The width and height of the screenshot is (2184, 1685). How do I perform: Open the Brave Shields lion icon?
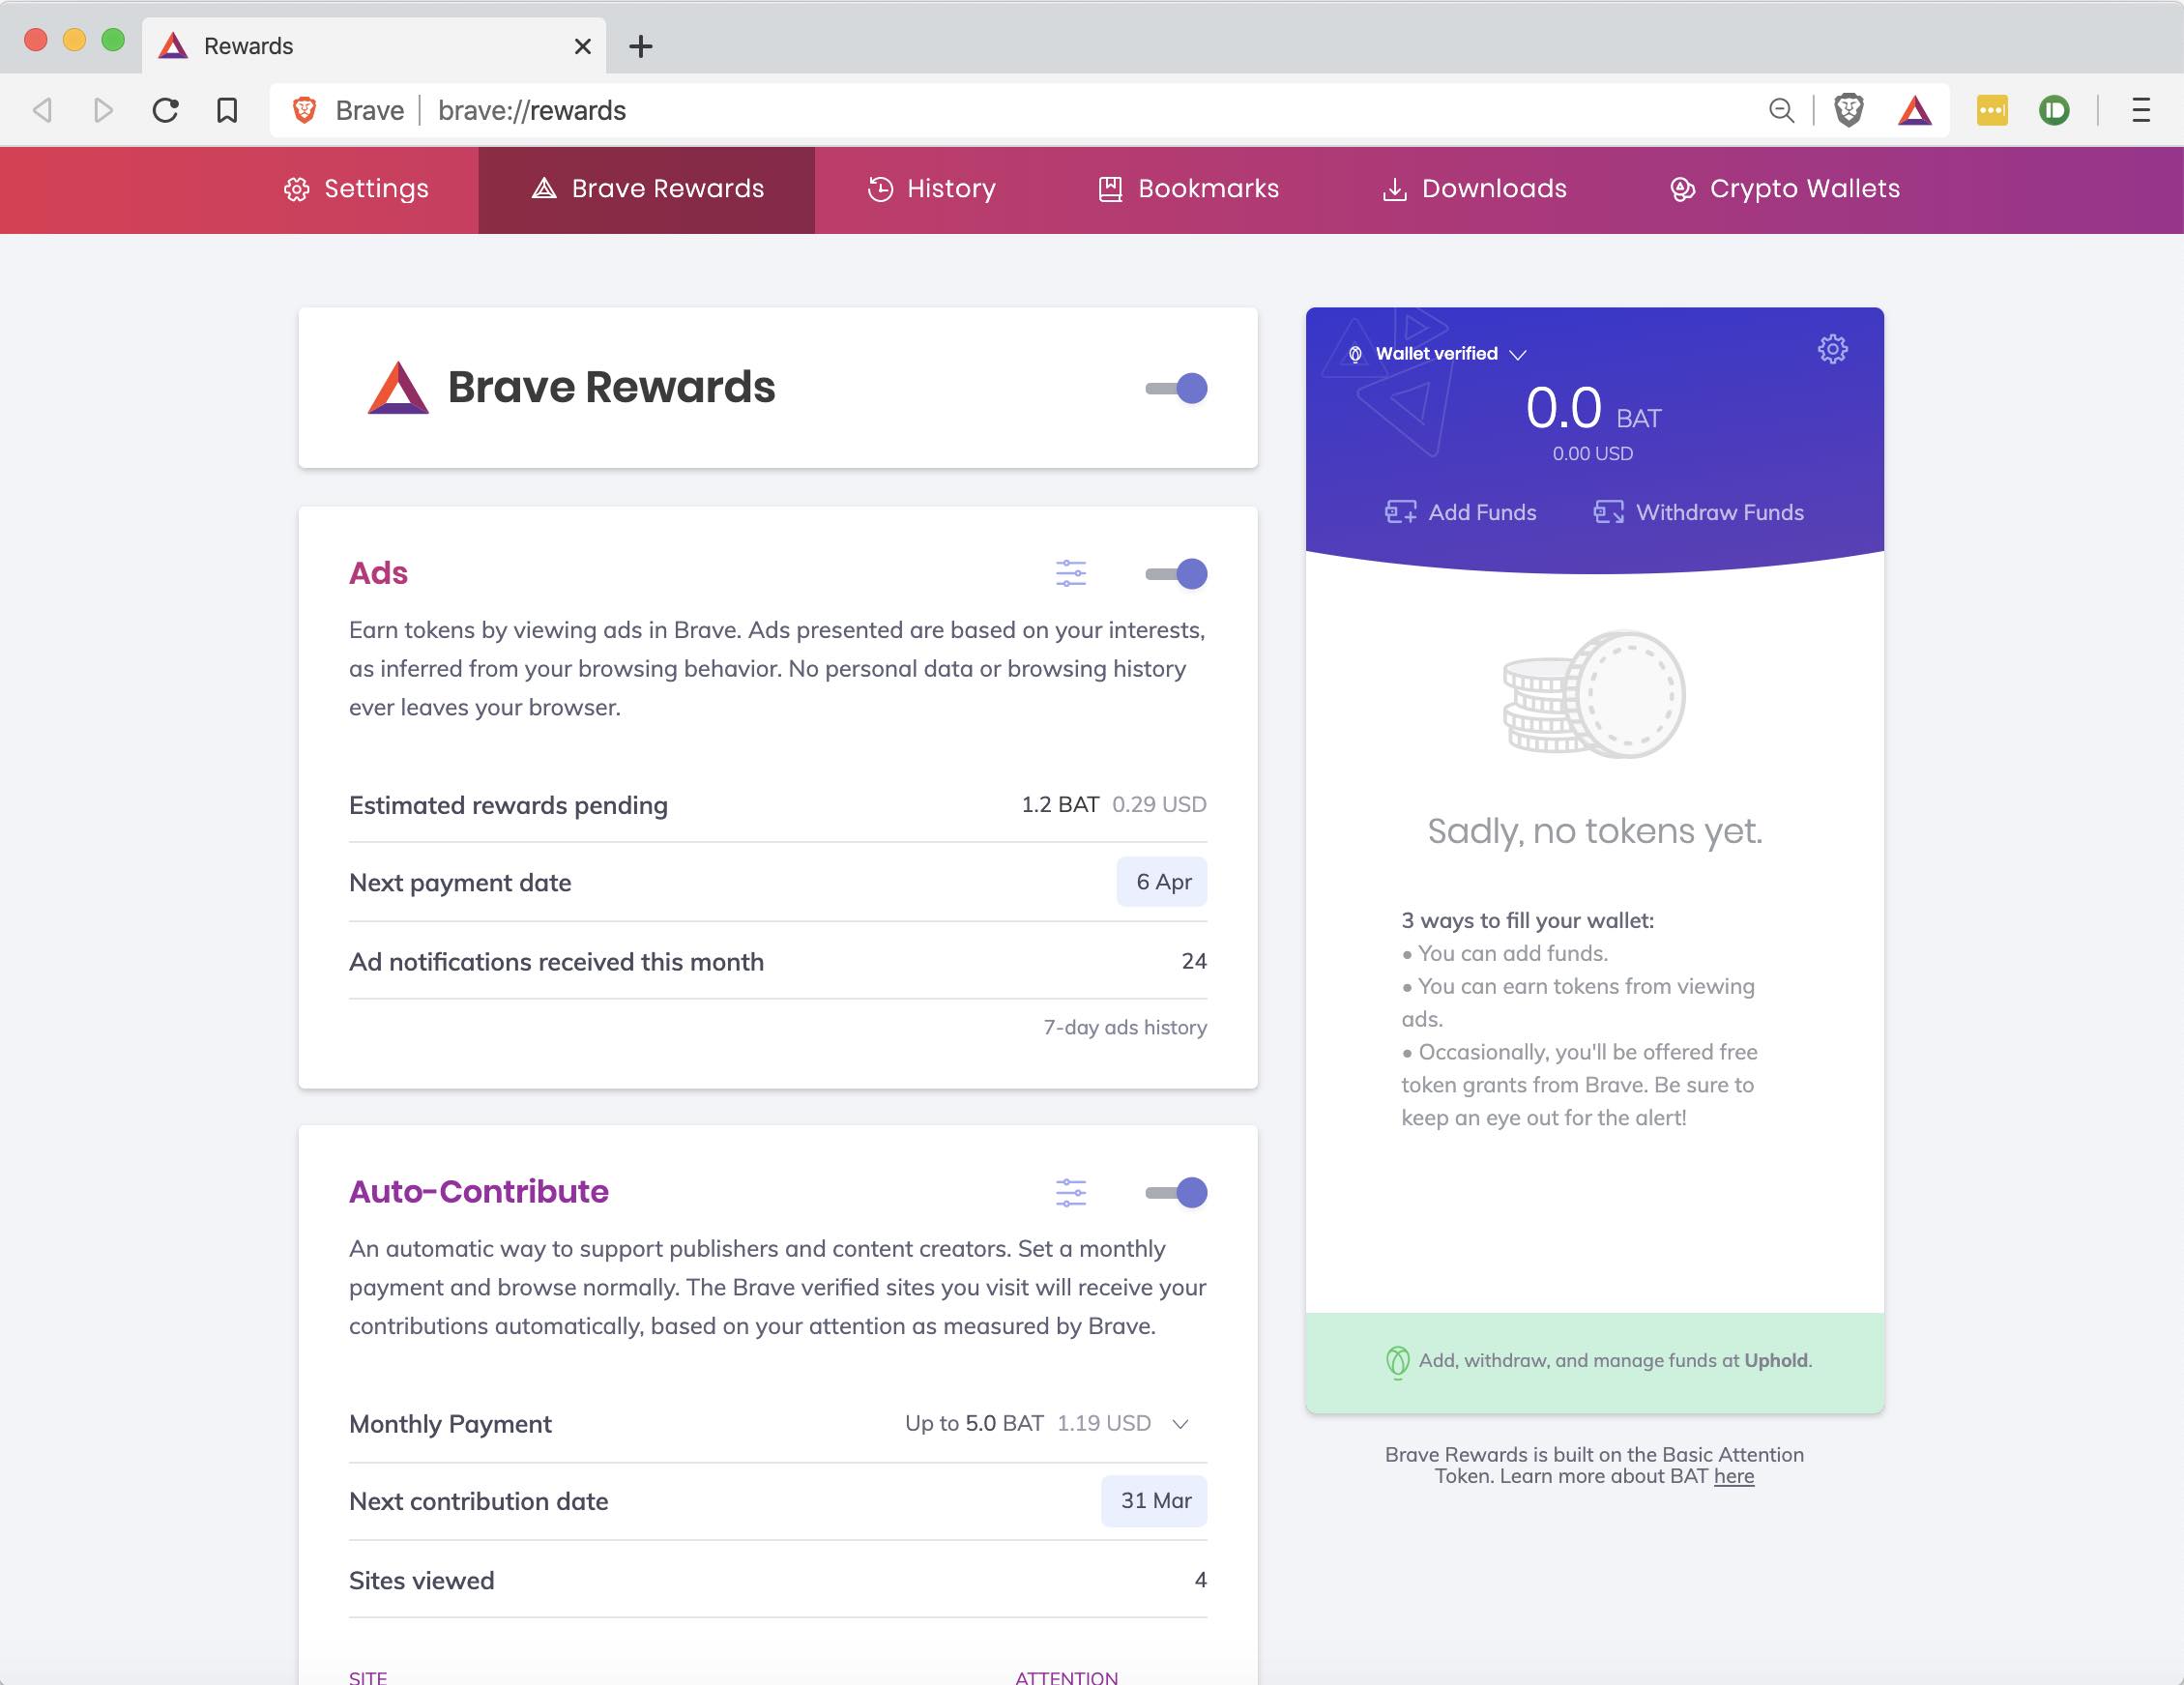[x=1848, y=110]
